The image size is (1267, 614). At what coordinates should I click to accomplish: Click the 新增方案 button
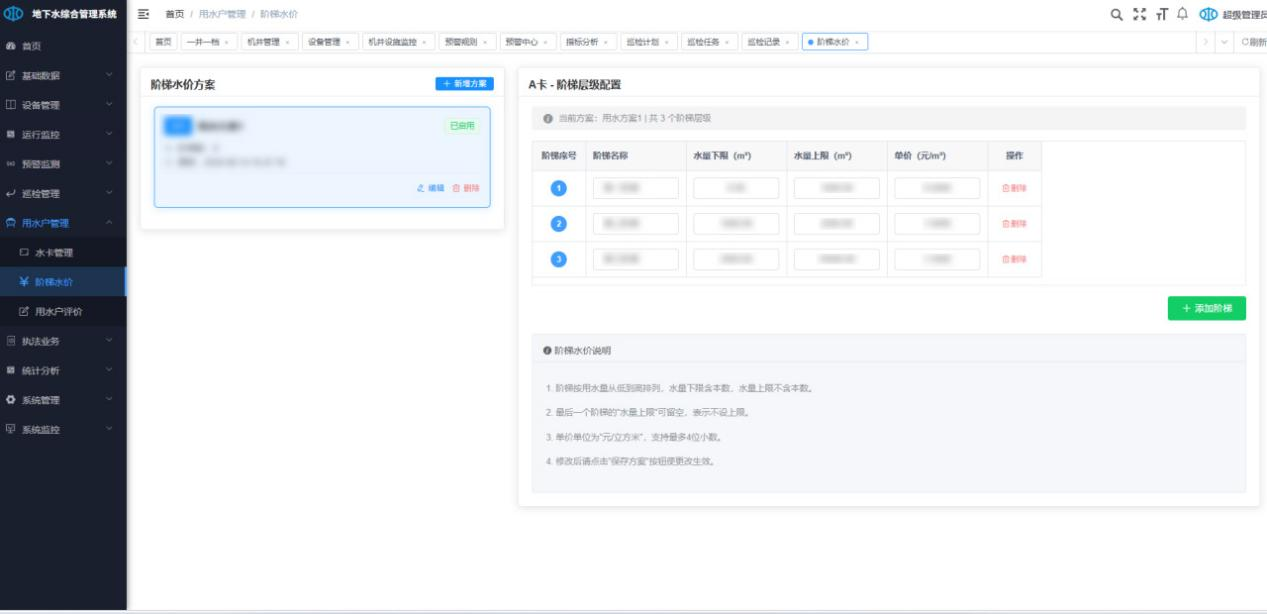pos(464,84)
